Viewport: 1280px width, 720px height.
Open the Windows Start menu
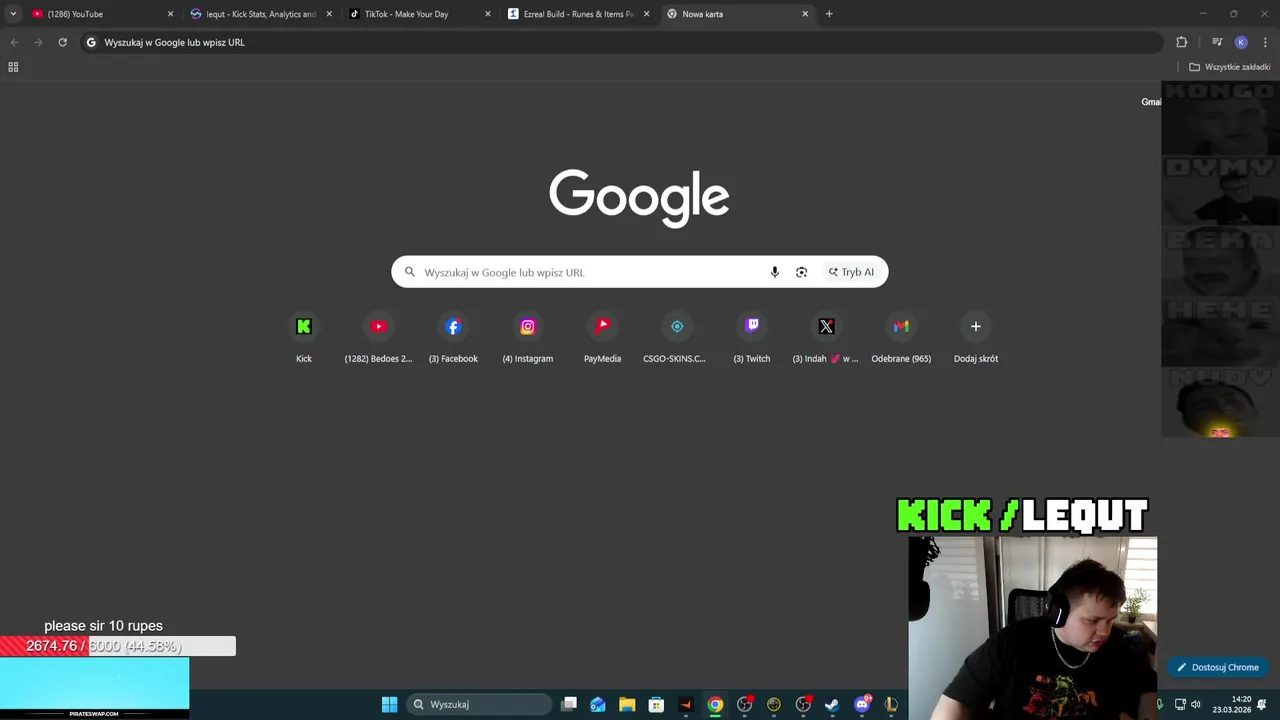(x=389, y=704)
